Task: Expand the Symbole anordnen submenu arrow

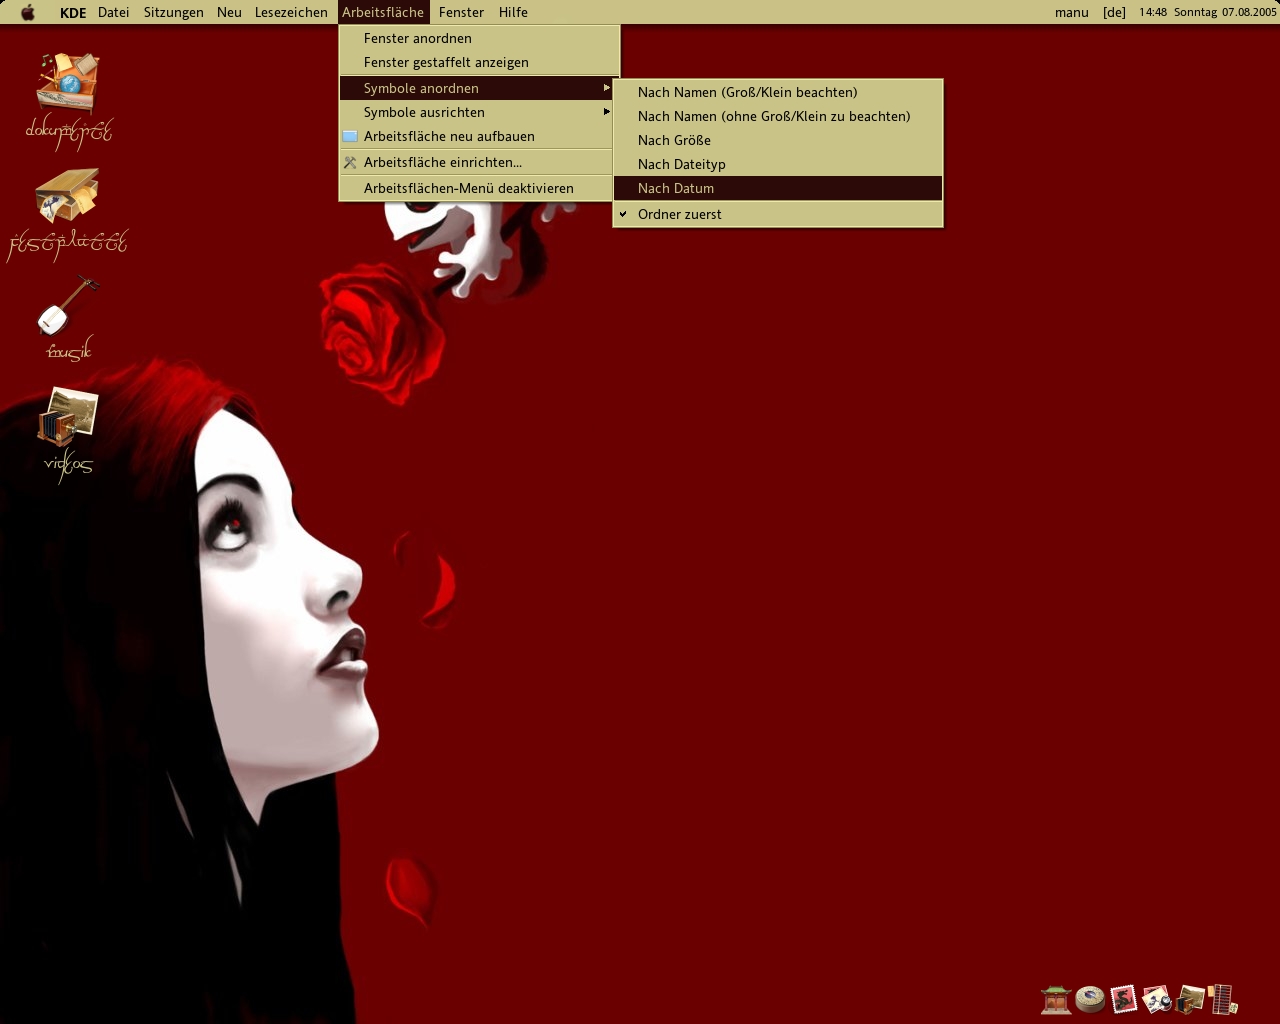Action: point(606,88)
